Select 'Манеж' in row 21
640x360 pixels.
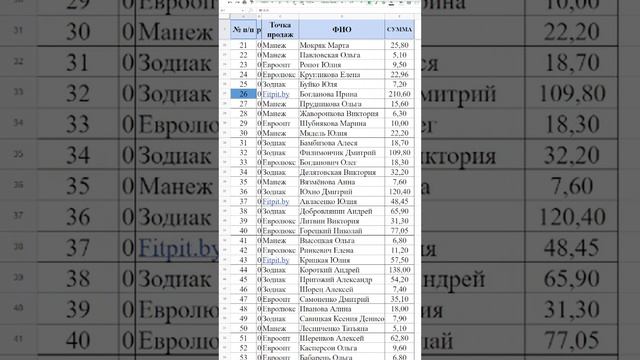[x=280, y=45]
